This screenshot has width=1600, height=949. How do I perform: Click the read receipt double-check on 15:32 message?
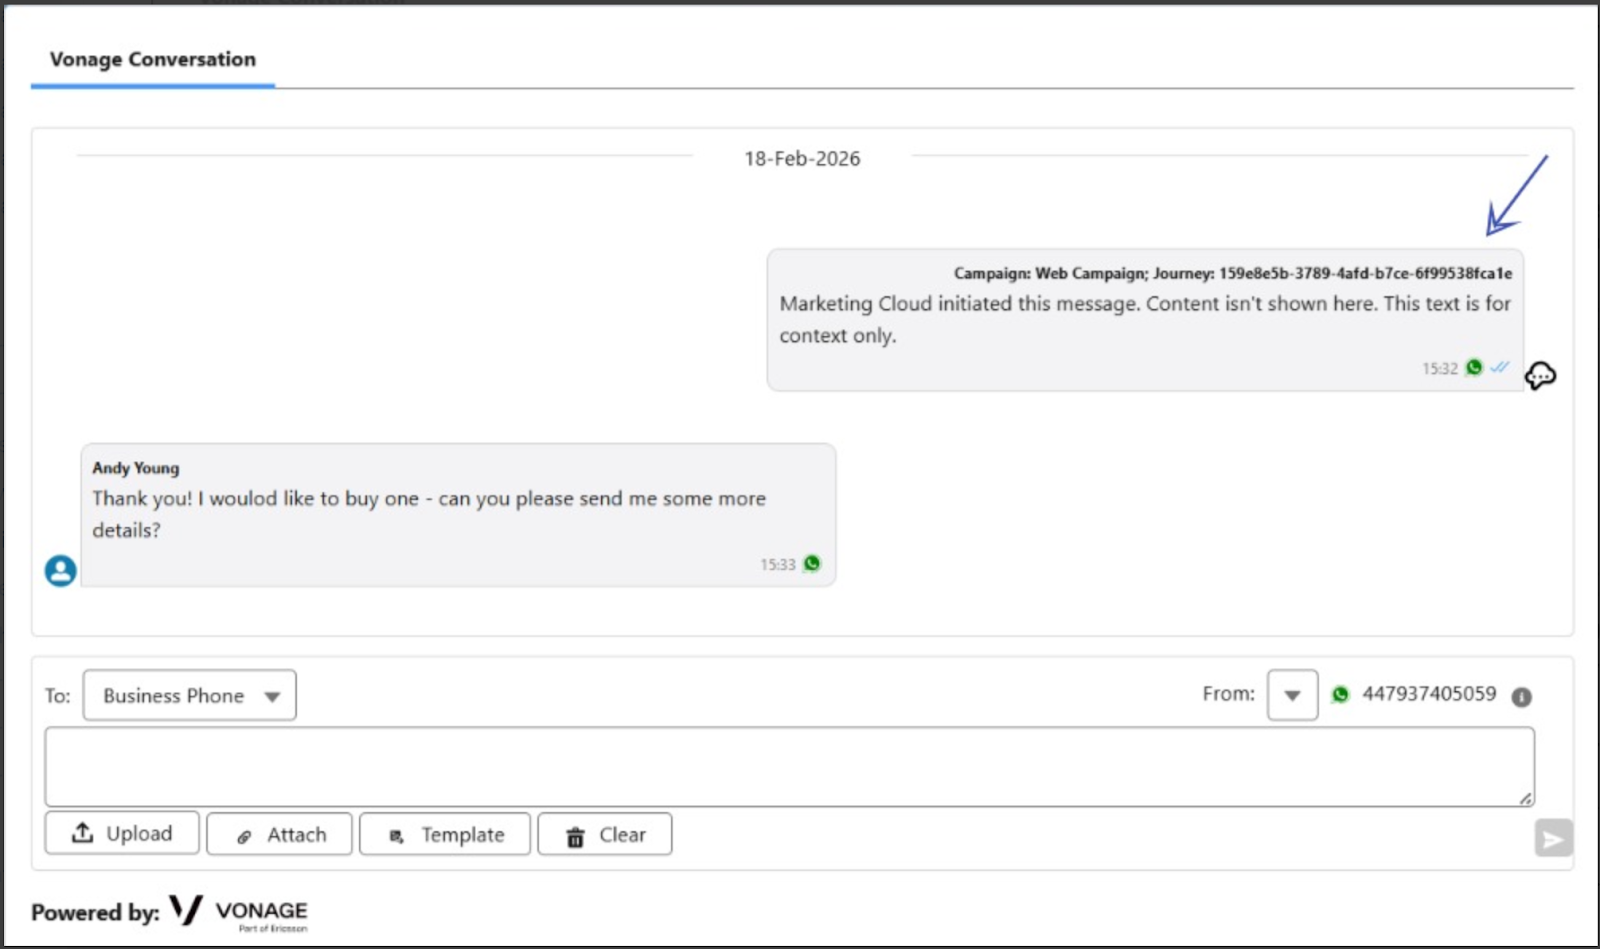click(1500, 368)
